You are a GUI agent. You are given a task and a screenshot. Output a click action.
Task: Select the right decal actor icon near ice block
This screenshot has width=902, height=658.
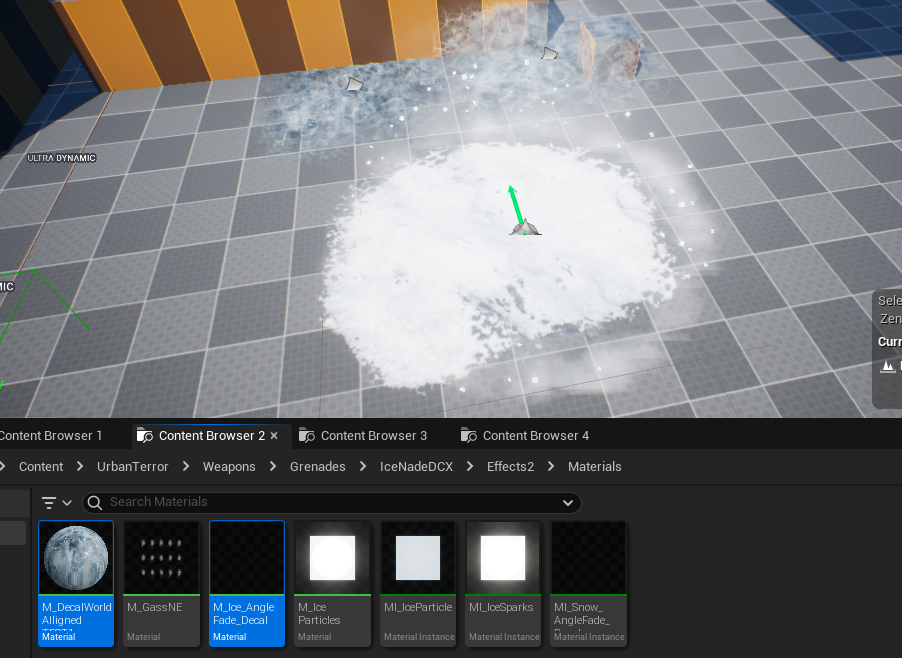tap(549, 53)
